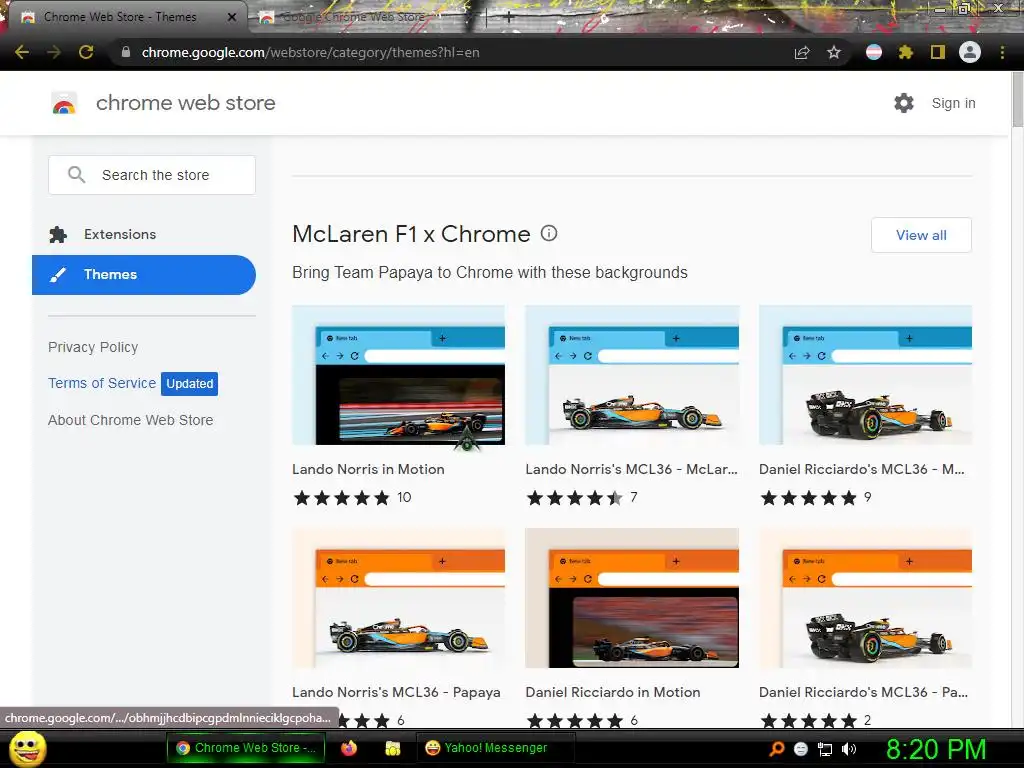Open the yellow folder taskbar icon
1024x768 pixels.
[x=392, y=748]
